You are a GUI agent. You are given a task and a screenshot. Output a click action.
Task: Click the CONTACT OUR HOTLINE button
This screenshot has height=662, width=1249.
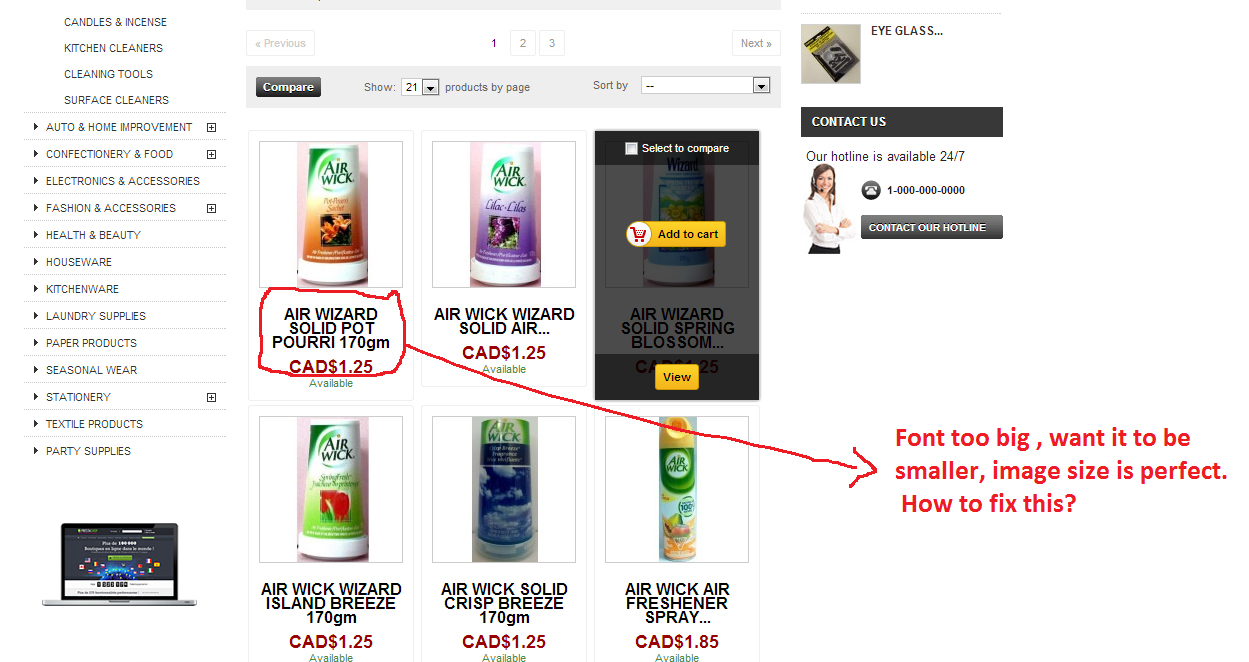tap(931, 227)
